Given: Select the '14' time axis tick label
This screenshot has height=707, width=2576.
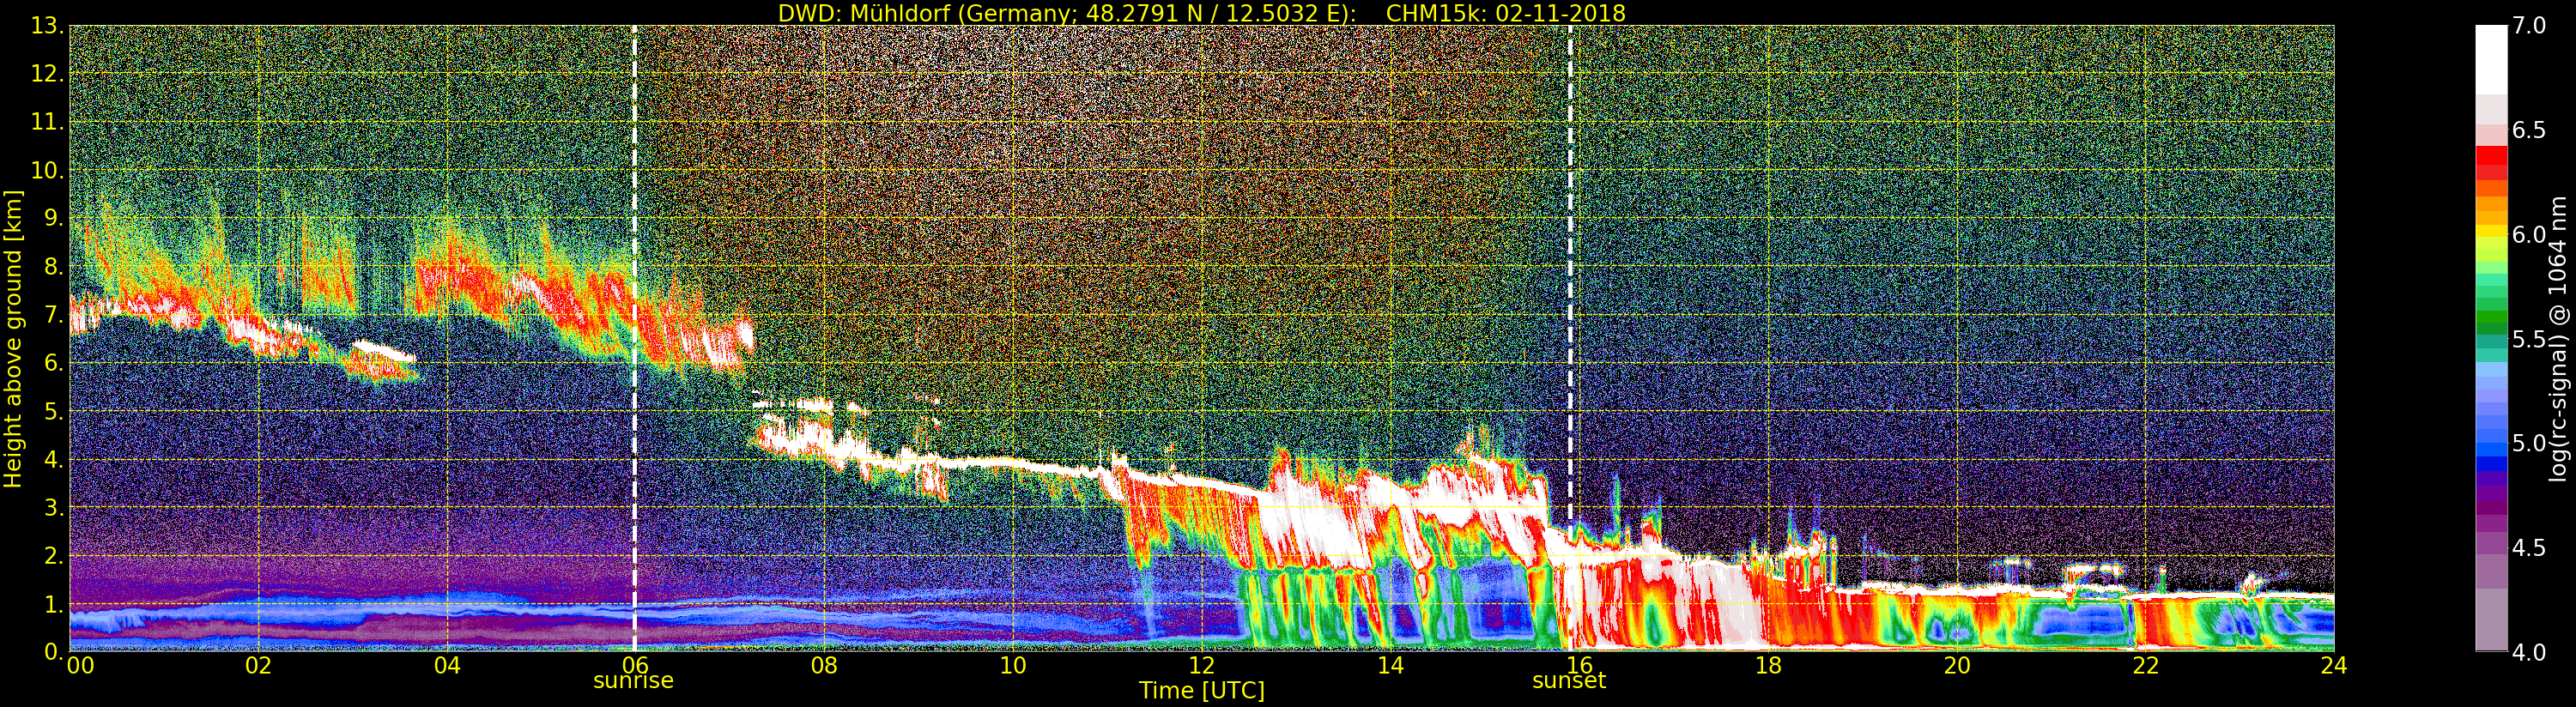Looking at the screenshot, I should (1391, 666).
